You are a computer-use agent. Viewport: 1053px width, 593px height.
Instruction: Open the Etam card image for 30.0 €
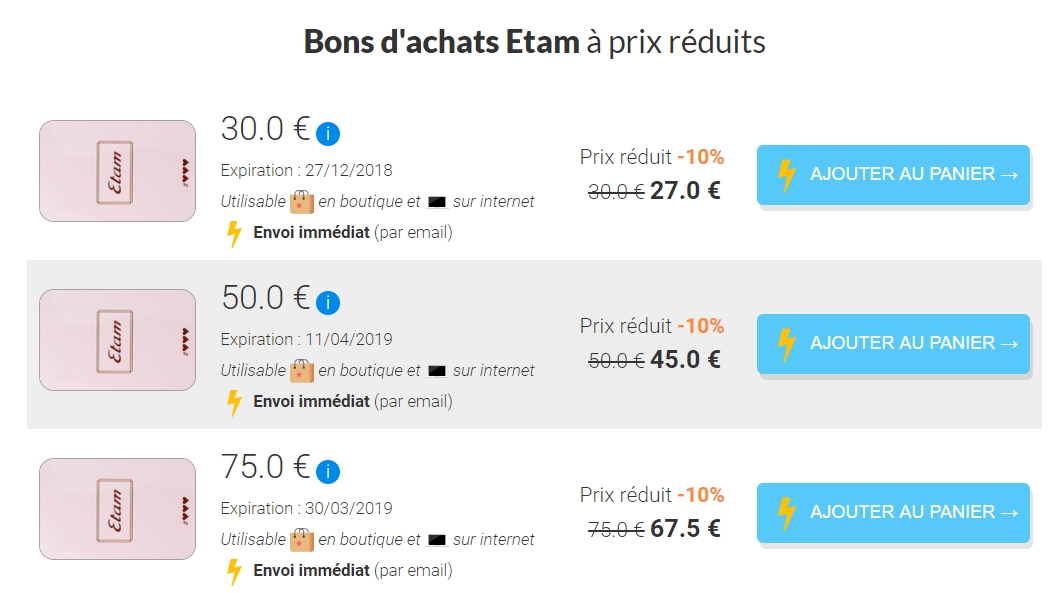[x=118, y=171]
